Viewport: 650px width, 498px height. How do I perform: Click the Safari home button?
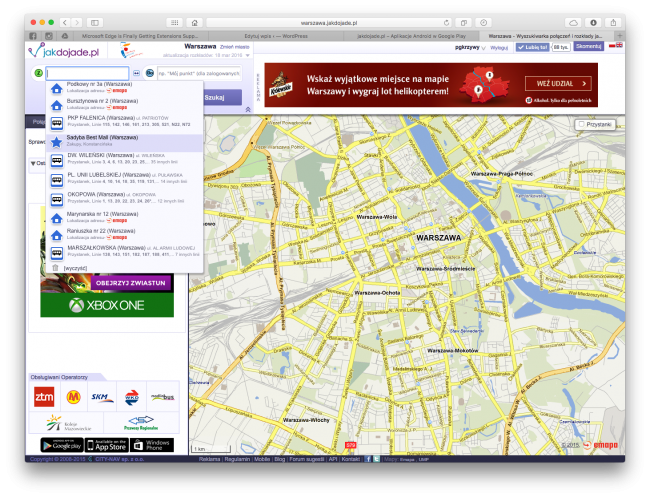pyautogui.click(x=194, y=22)
